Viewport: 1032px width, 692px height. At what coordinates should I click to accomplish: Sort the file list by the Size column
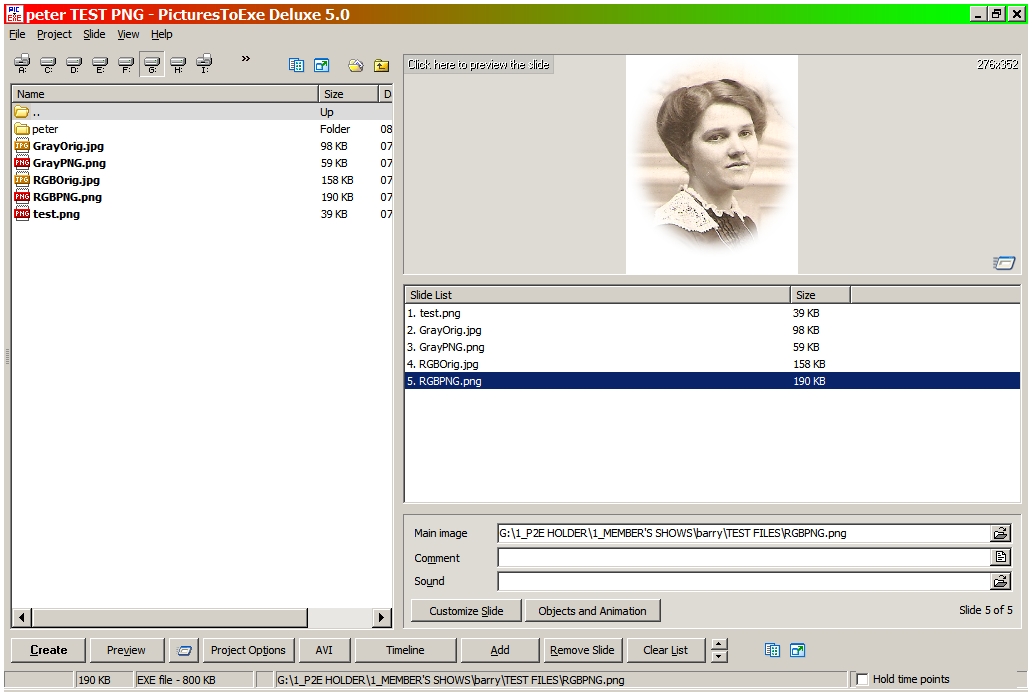click(x=346, y=94)
